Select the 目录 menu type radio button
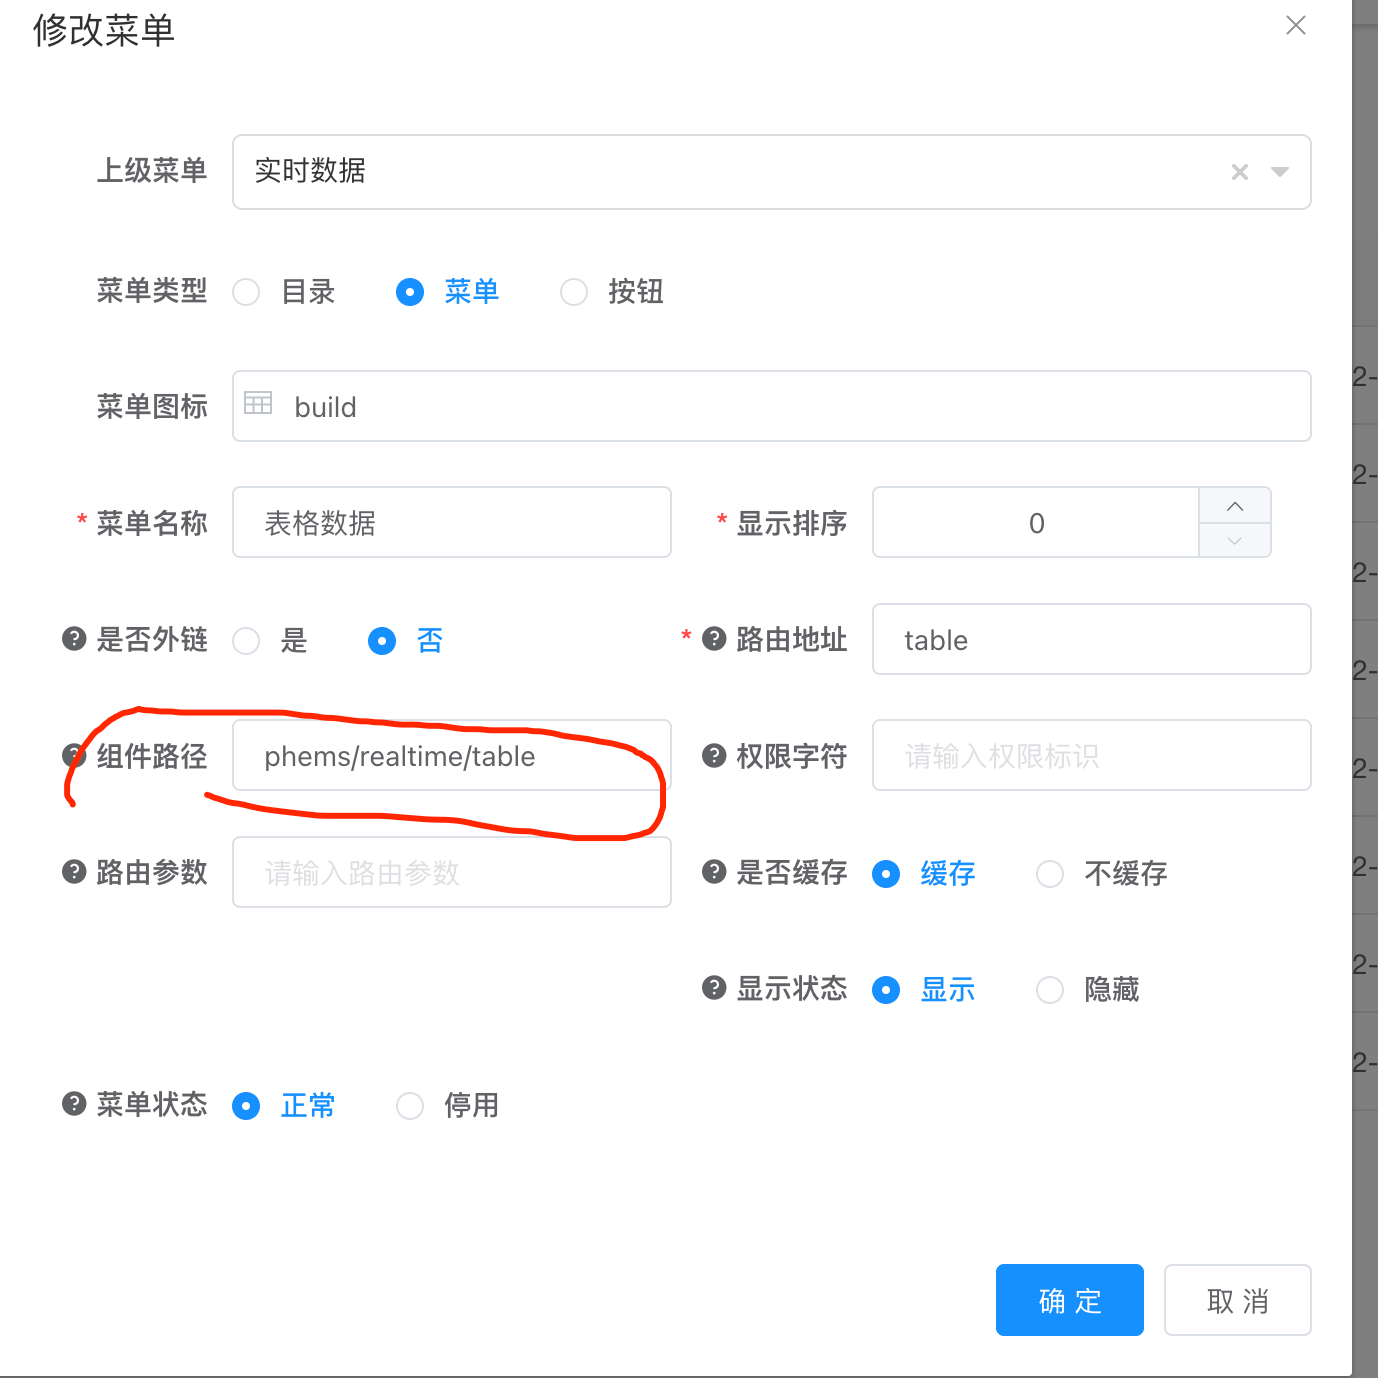Viewport: 1378px width, 1378px height. point(246,292)
